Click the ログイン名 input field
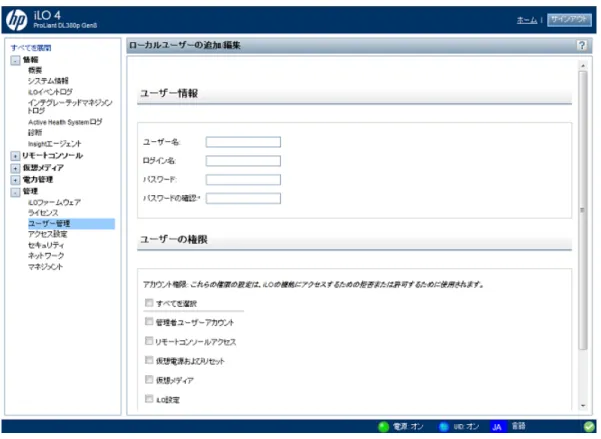601x439 pixels. 243,161
